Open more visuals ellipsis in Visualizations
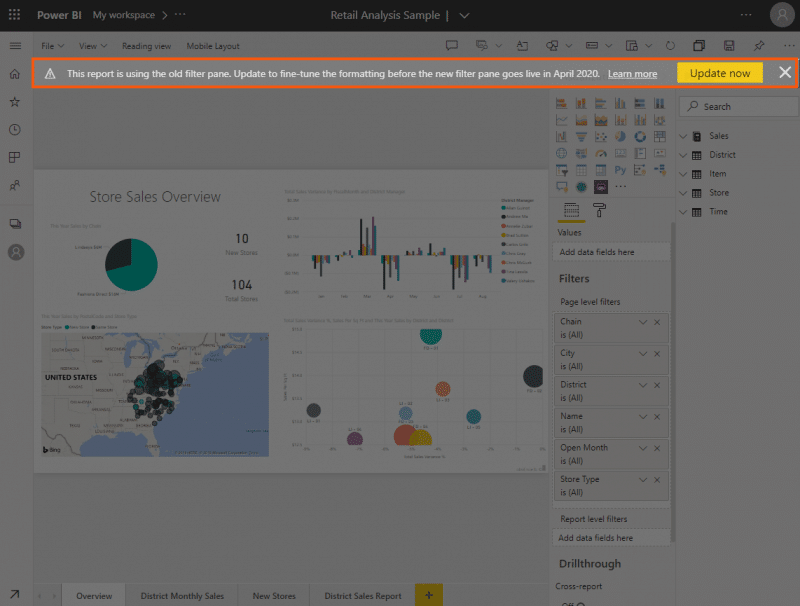Viewport: 800px width, 606px height. (620, 187)
